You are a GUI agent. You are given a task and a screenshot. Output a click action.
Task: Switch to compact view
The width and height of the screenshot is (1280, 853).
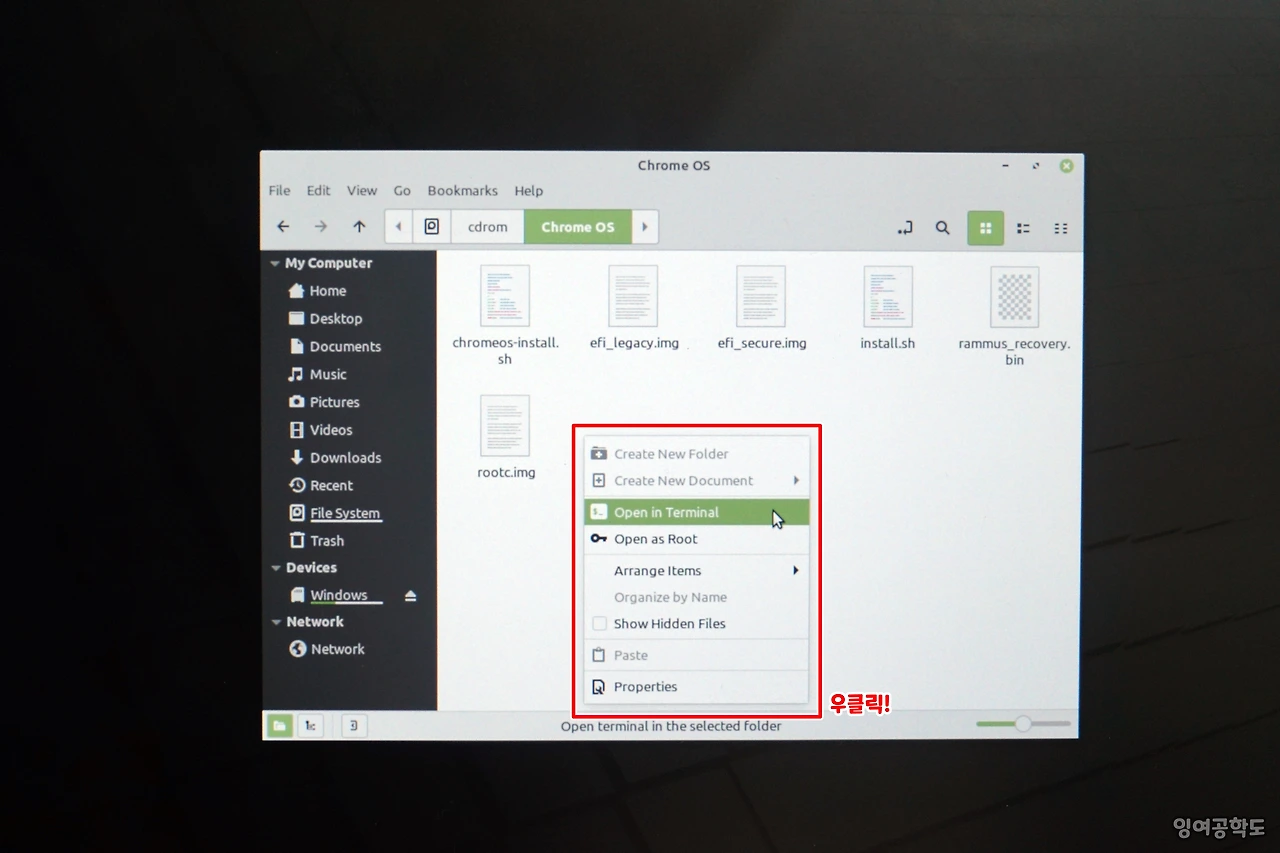[x=1061, y=228]
